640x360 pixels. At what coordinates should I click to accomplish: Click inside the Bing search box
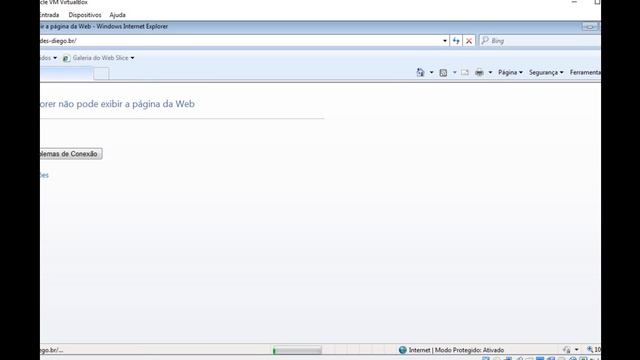coord(540,41)
